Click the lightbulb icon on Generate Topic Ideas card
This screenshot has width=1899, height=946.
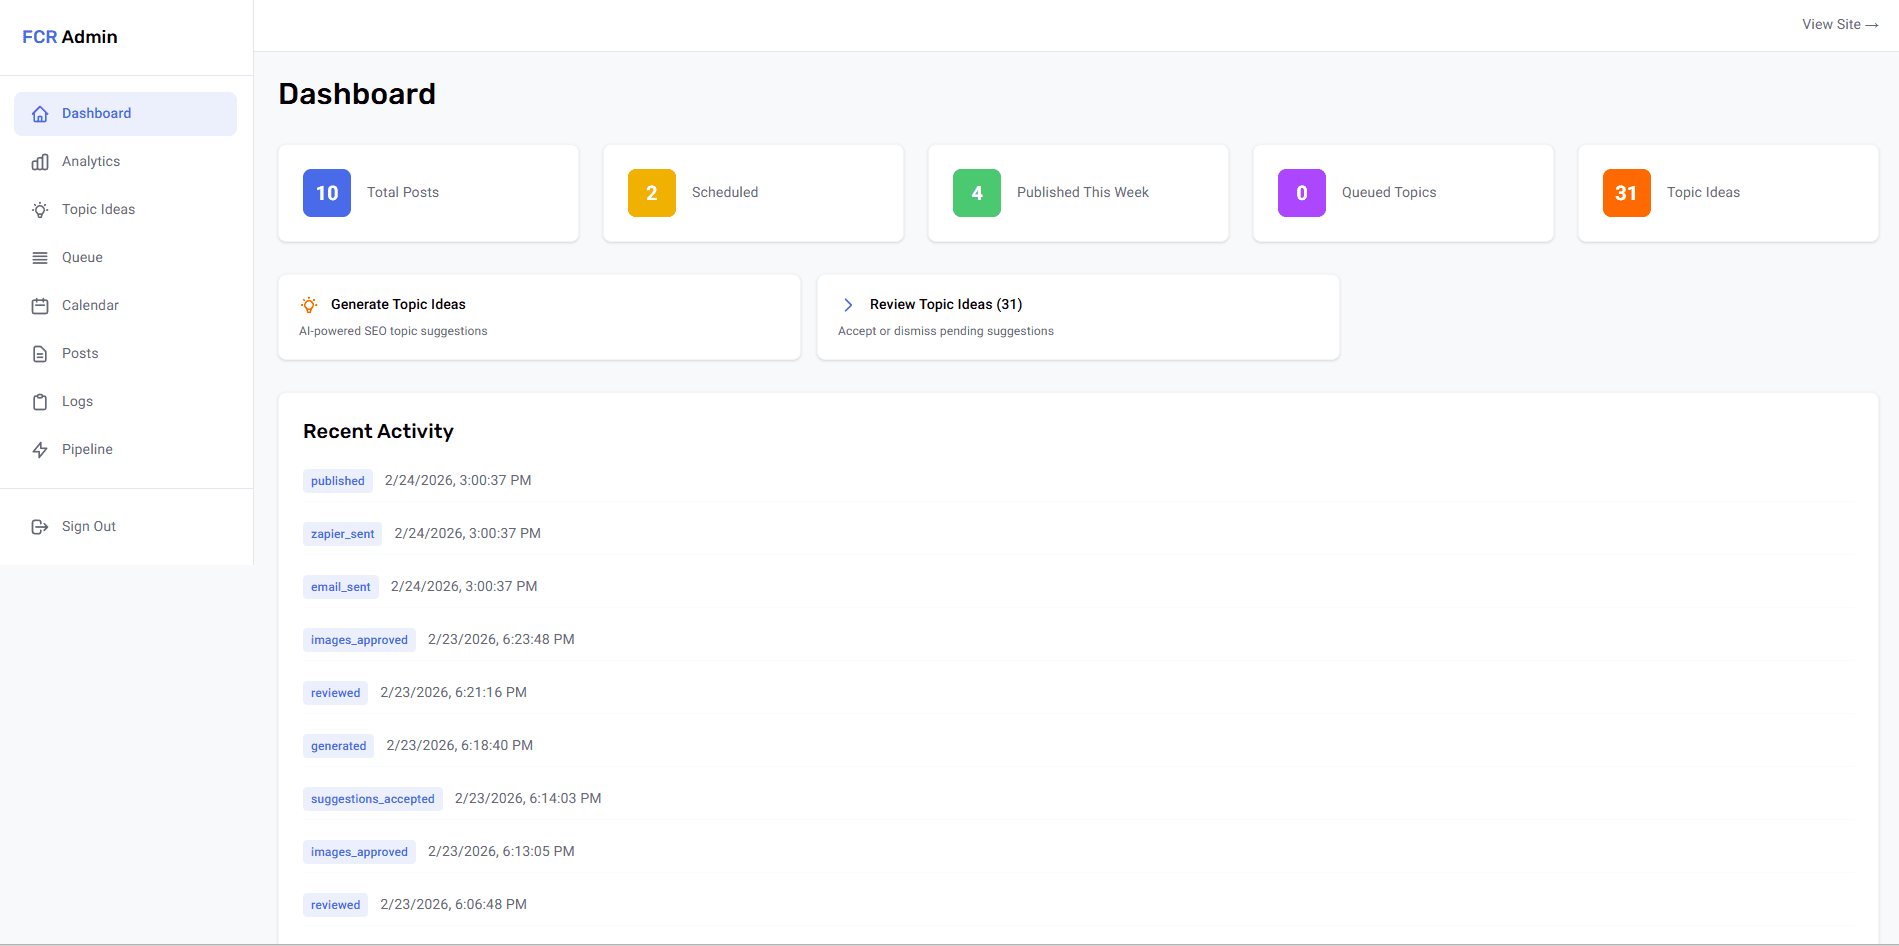(308, 304)
